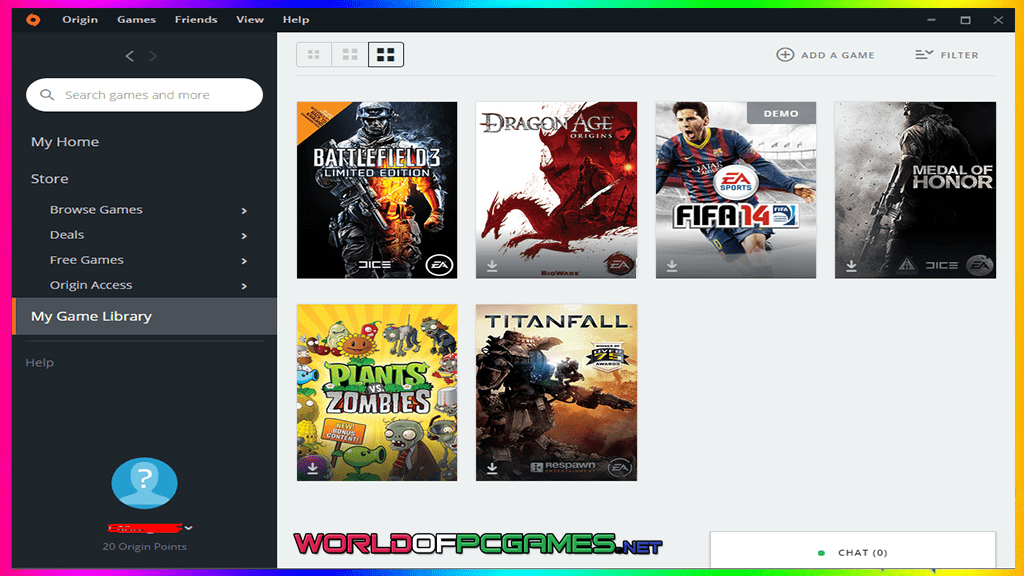This screenshot has height=576, width=1024.
Task: Expand Free Games submenu arrow
Action: coord(244,261)
